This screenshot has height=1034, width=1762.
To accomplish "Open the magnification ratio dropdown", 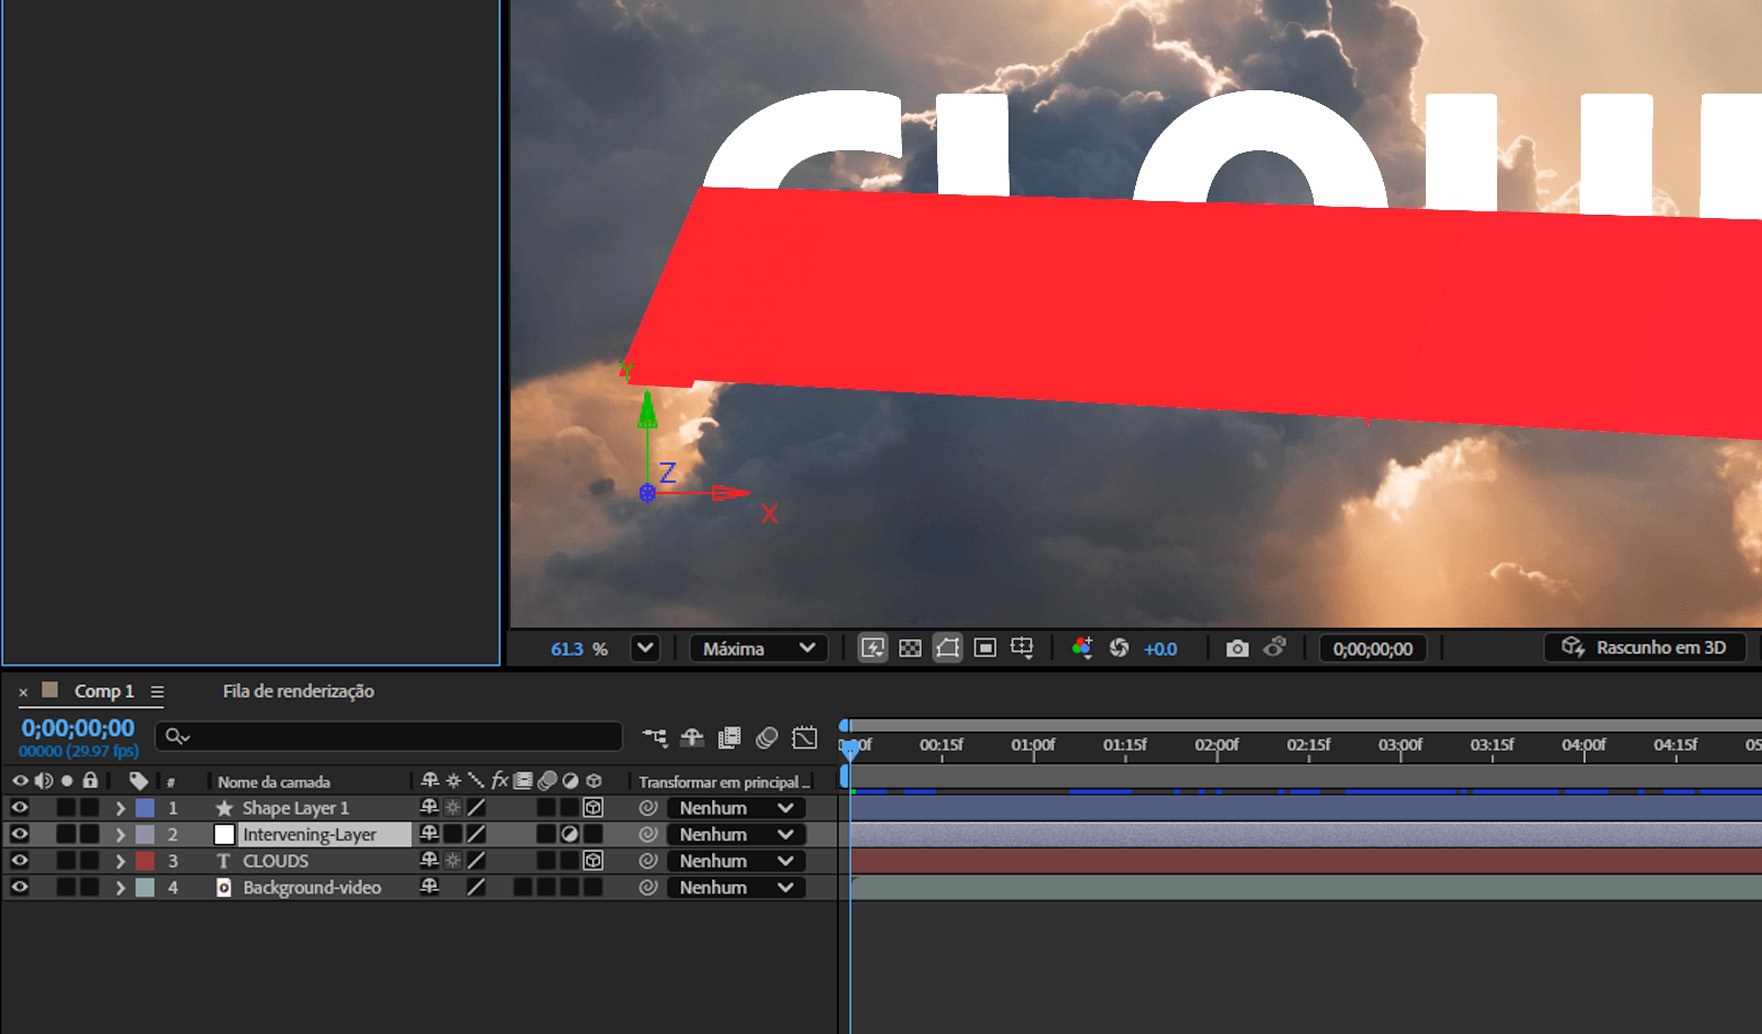I will [x=645, y=648].
